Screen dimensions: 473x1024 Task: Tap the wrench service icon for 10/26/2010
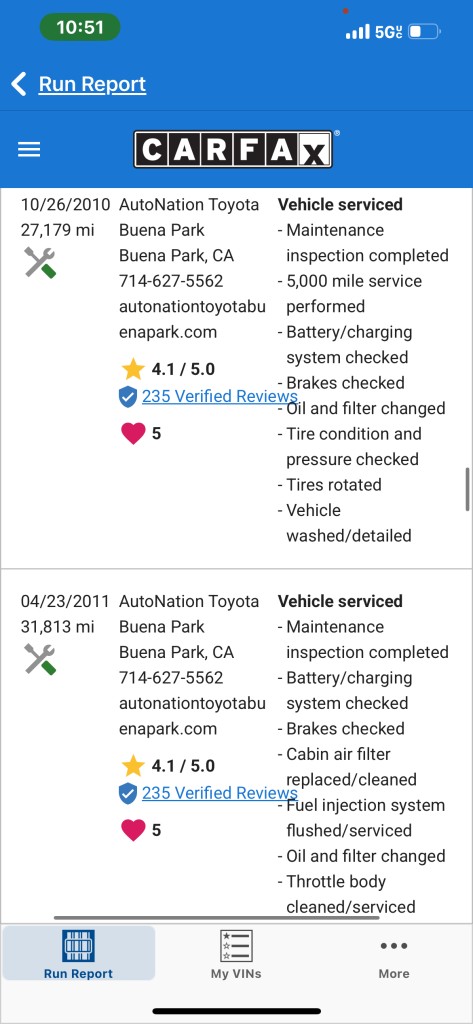[40, 263]
